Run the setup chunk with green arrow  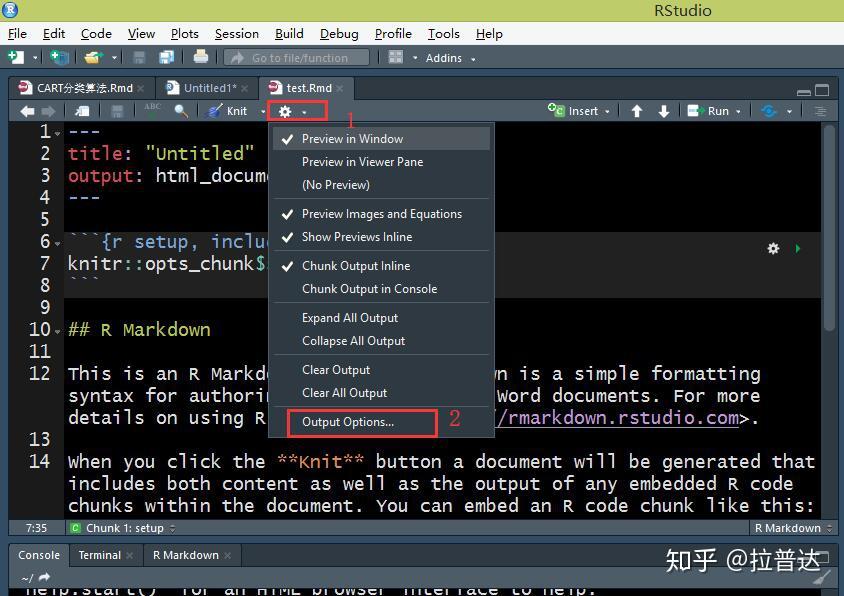(x=798, y=248)
